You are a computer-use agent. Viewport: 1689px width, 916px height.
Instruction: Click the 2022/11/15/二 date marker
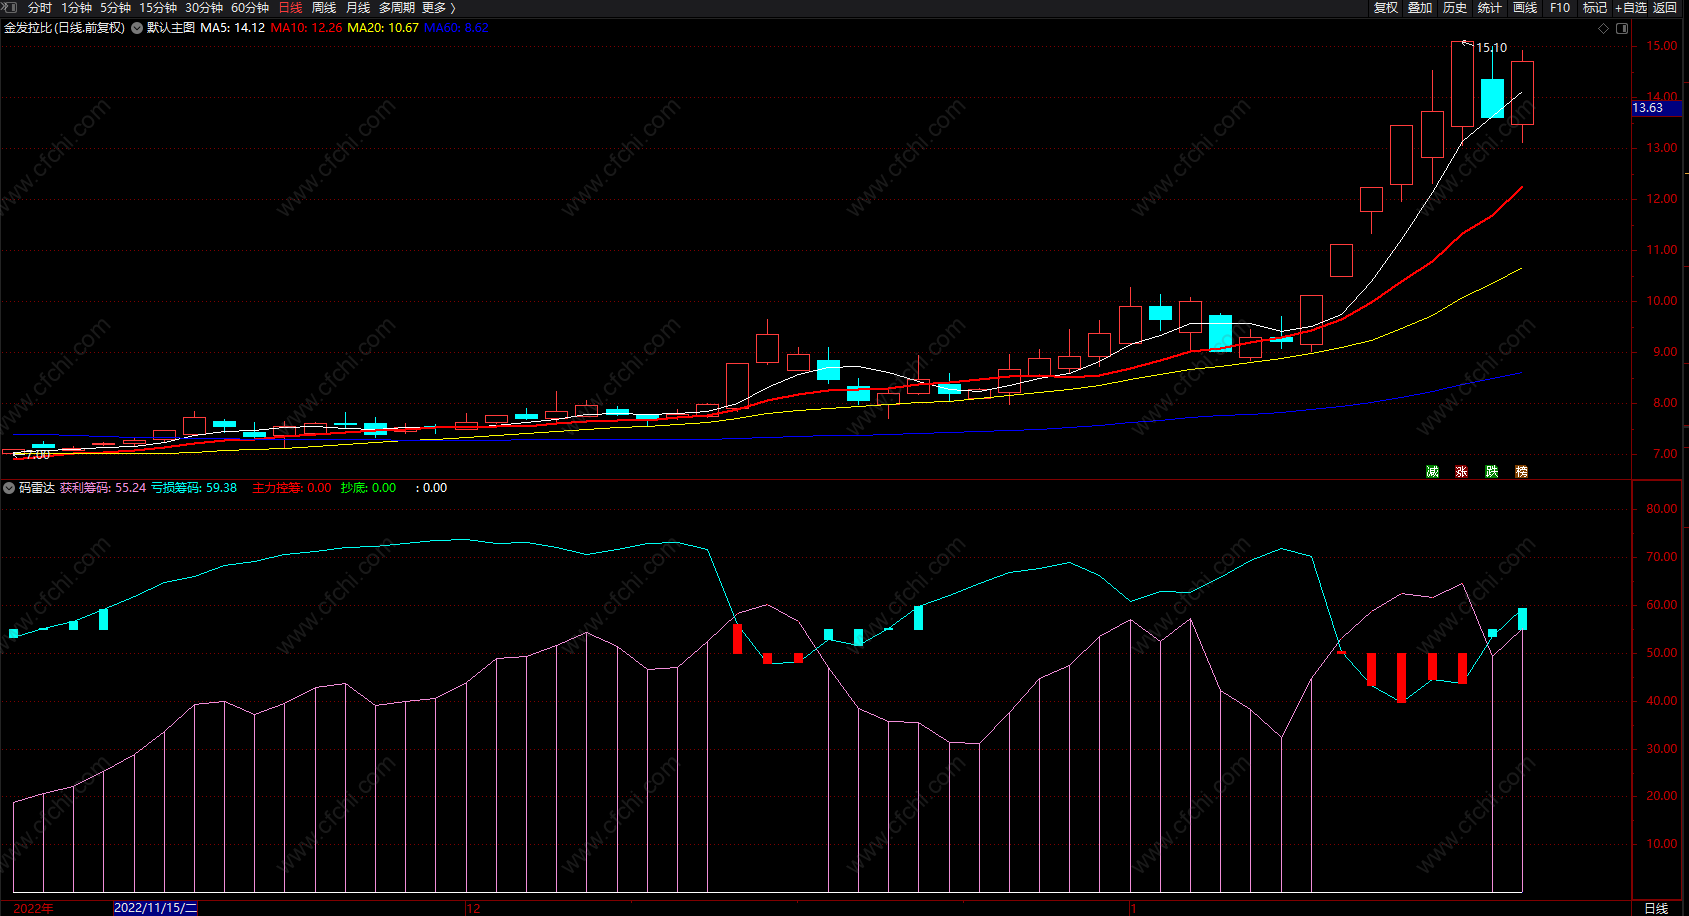[155, 908]
